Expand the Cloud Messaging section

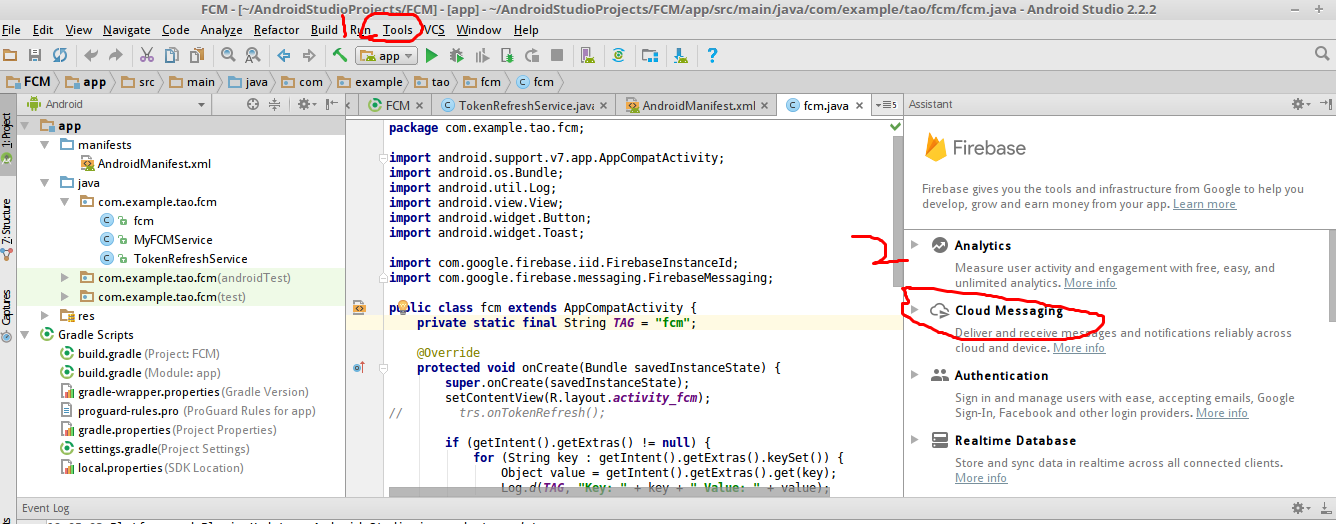pos(915,311)
